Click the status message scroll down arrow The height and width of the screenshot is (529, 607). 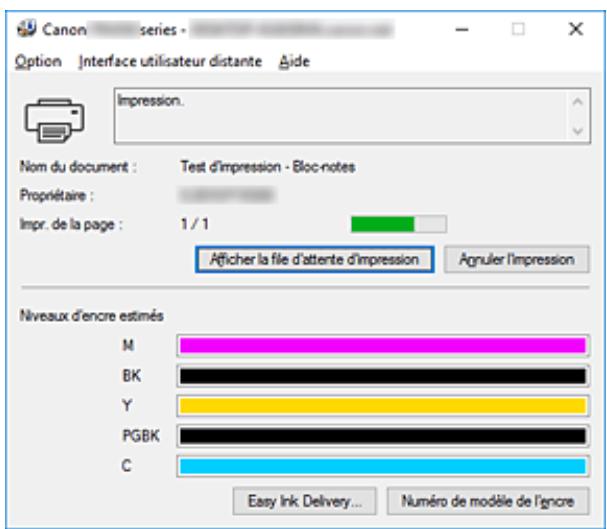pos(578,131)
